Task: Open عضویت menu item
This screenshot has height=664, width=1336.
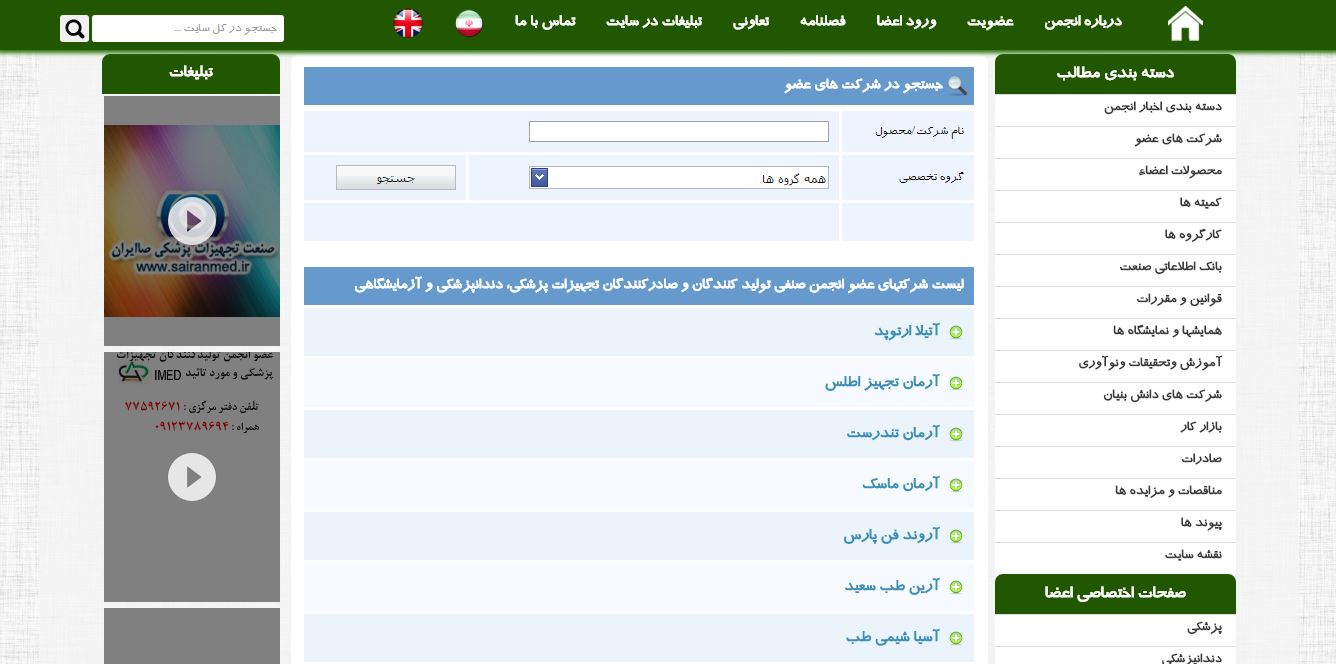Action: point(990,21)
